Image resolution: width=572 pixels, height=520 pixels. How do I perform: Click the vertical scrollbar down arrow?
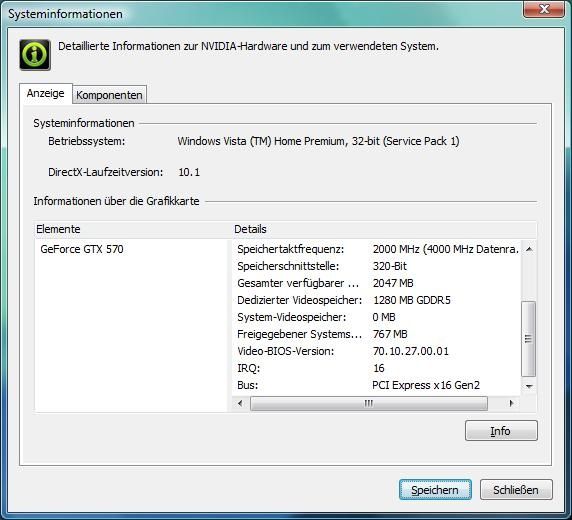[x=529, y=386]
